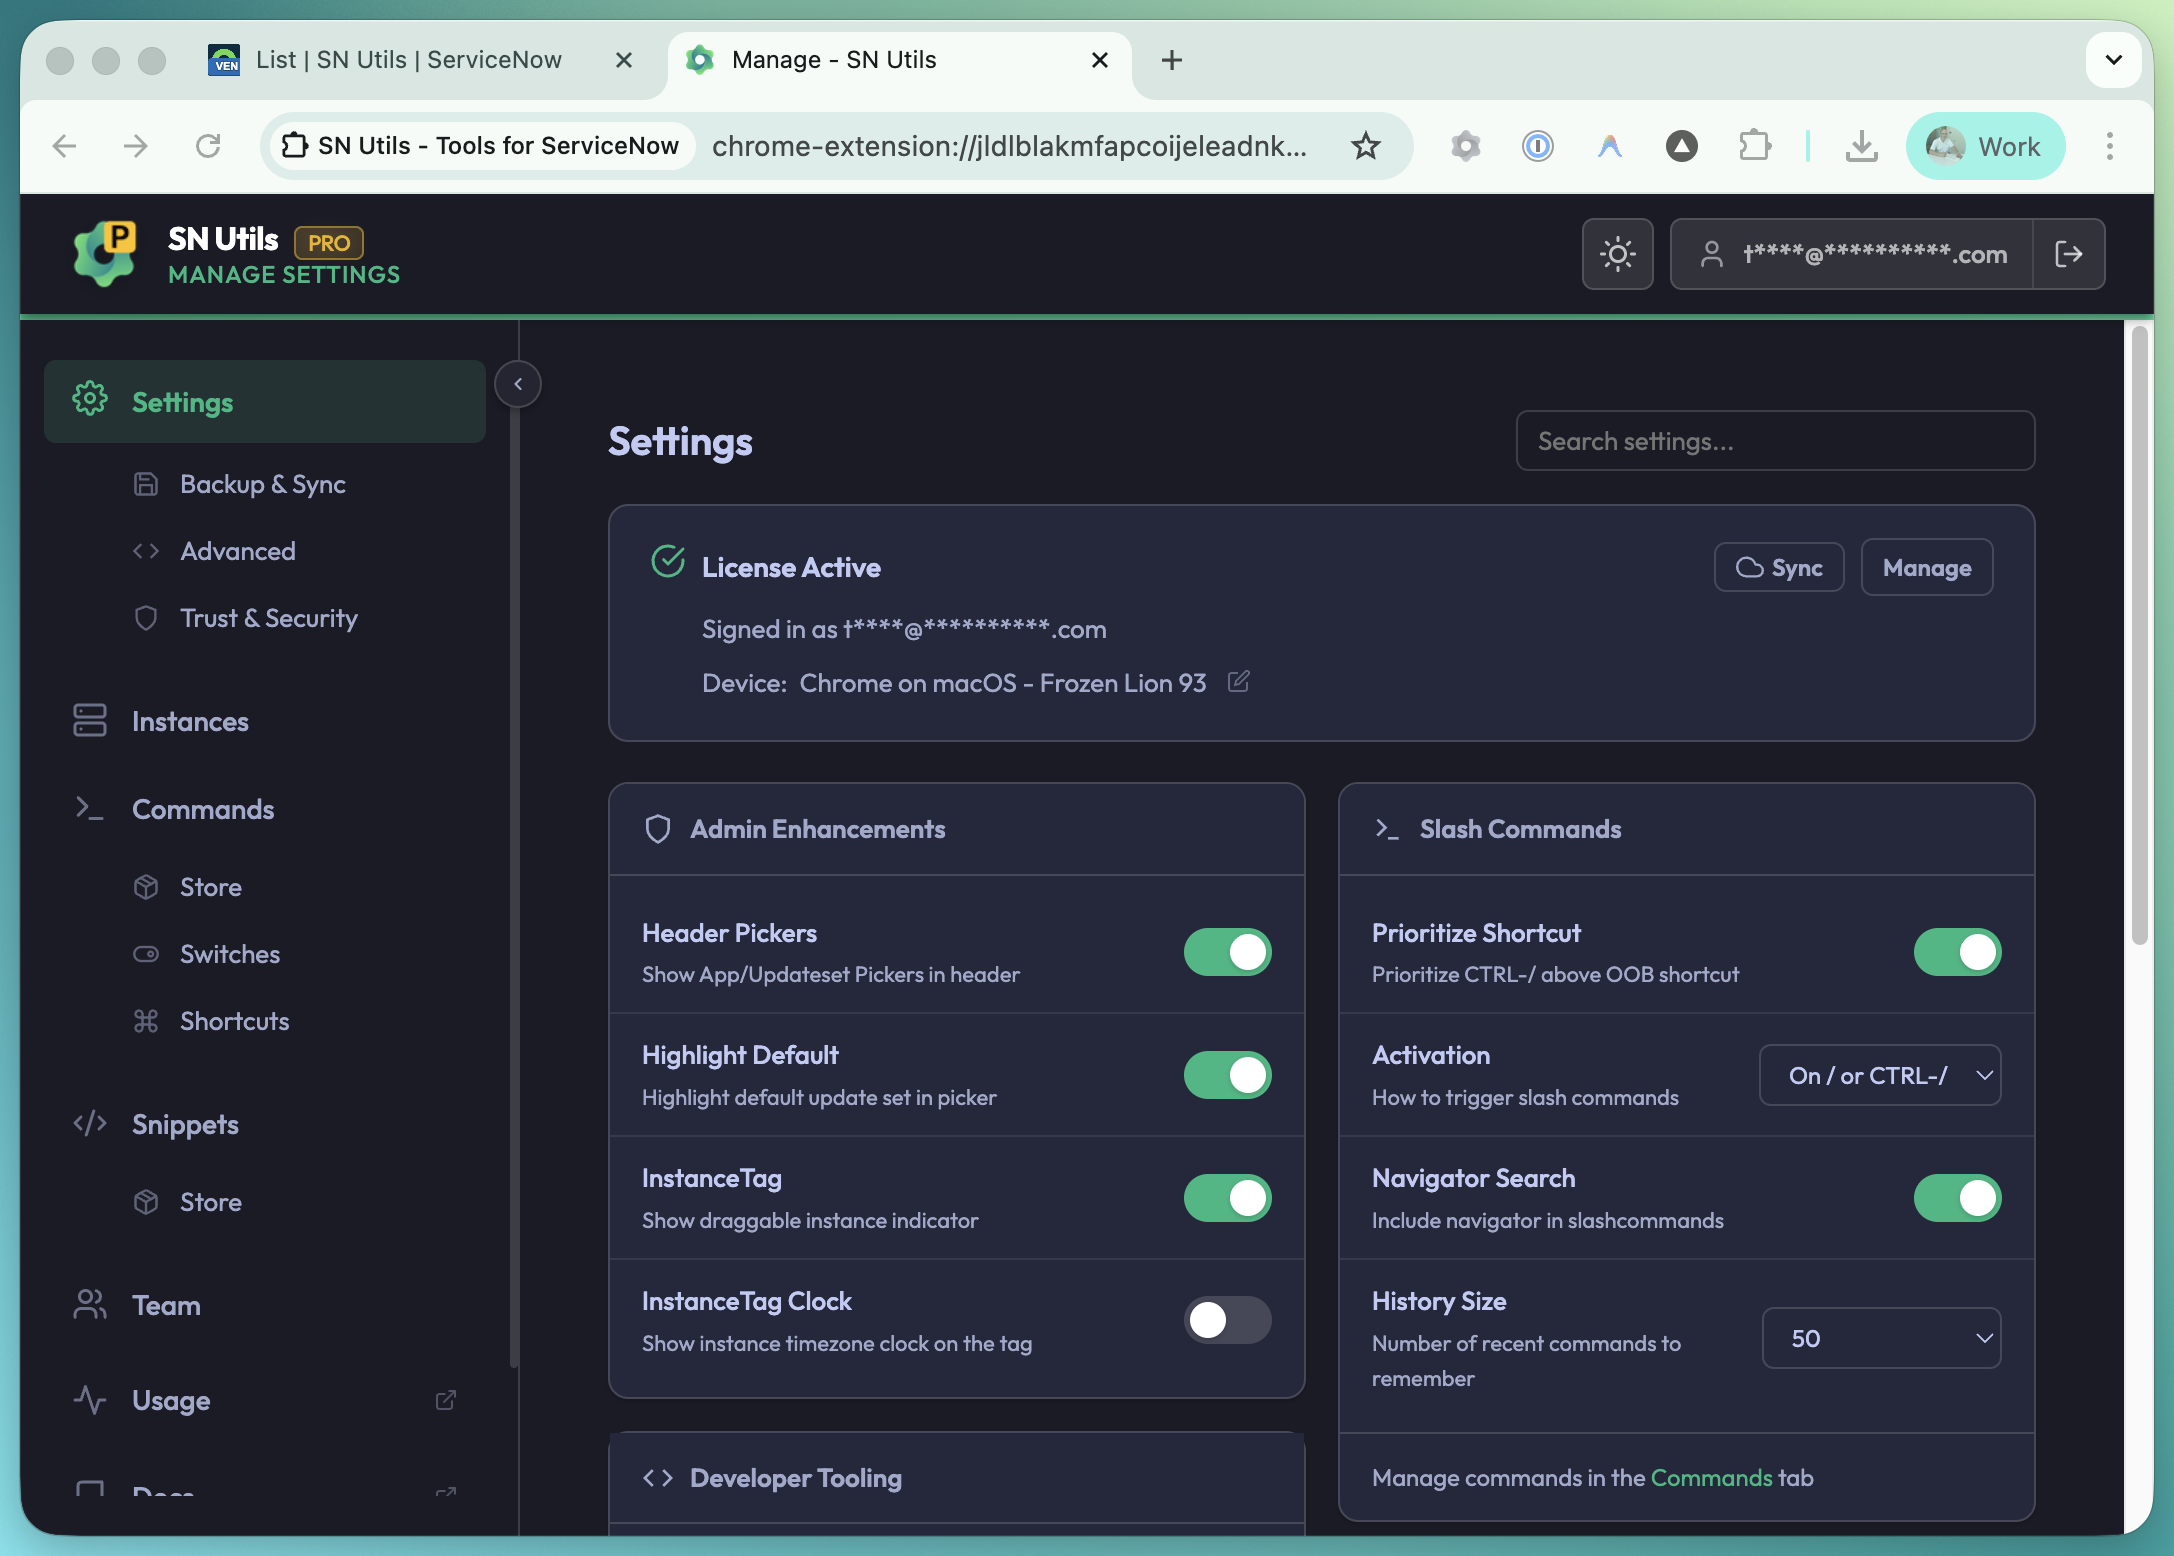This screenshot has width=2174, height=1556.
Task: Turn off Navigator Search
Action: click(x=1957, y=1198)
